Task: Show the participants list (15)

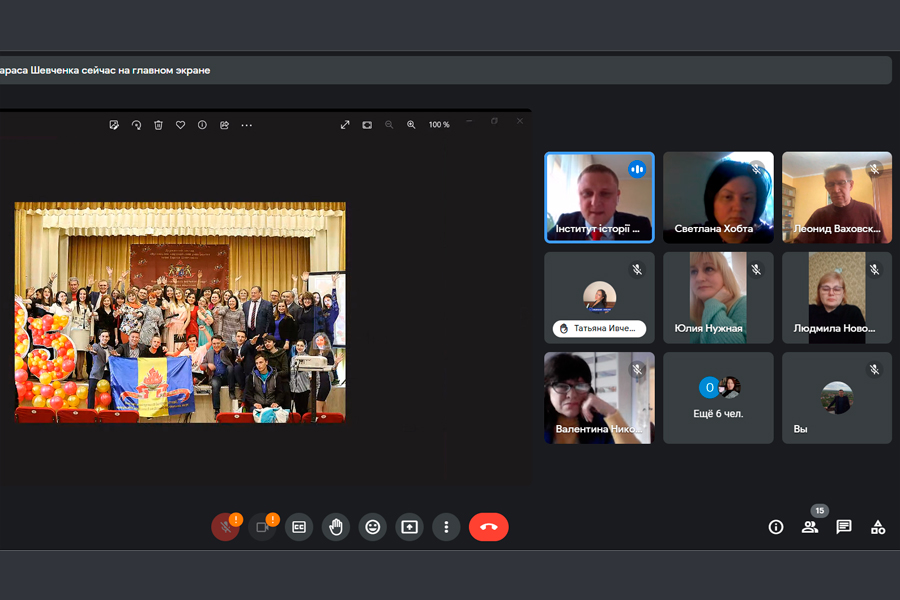Action: 810,527
